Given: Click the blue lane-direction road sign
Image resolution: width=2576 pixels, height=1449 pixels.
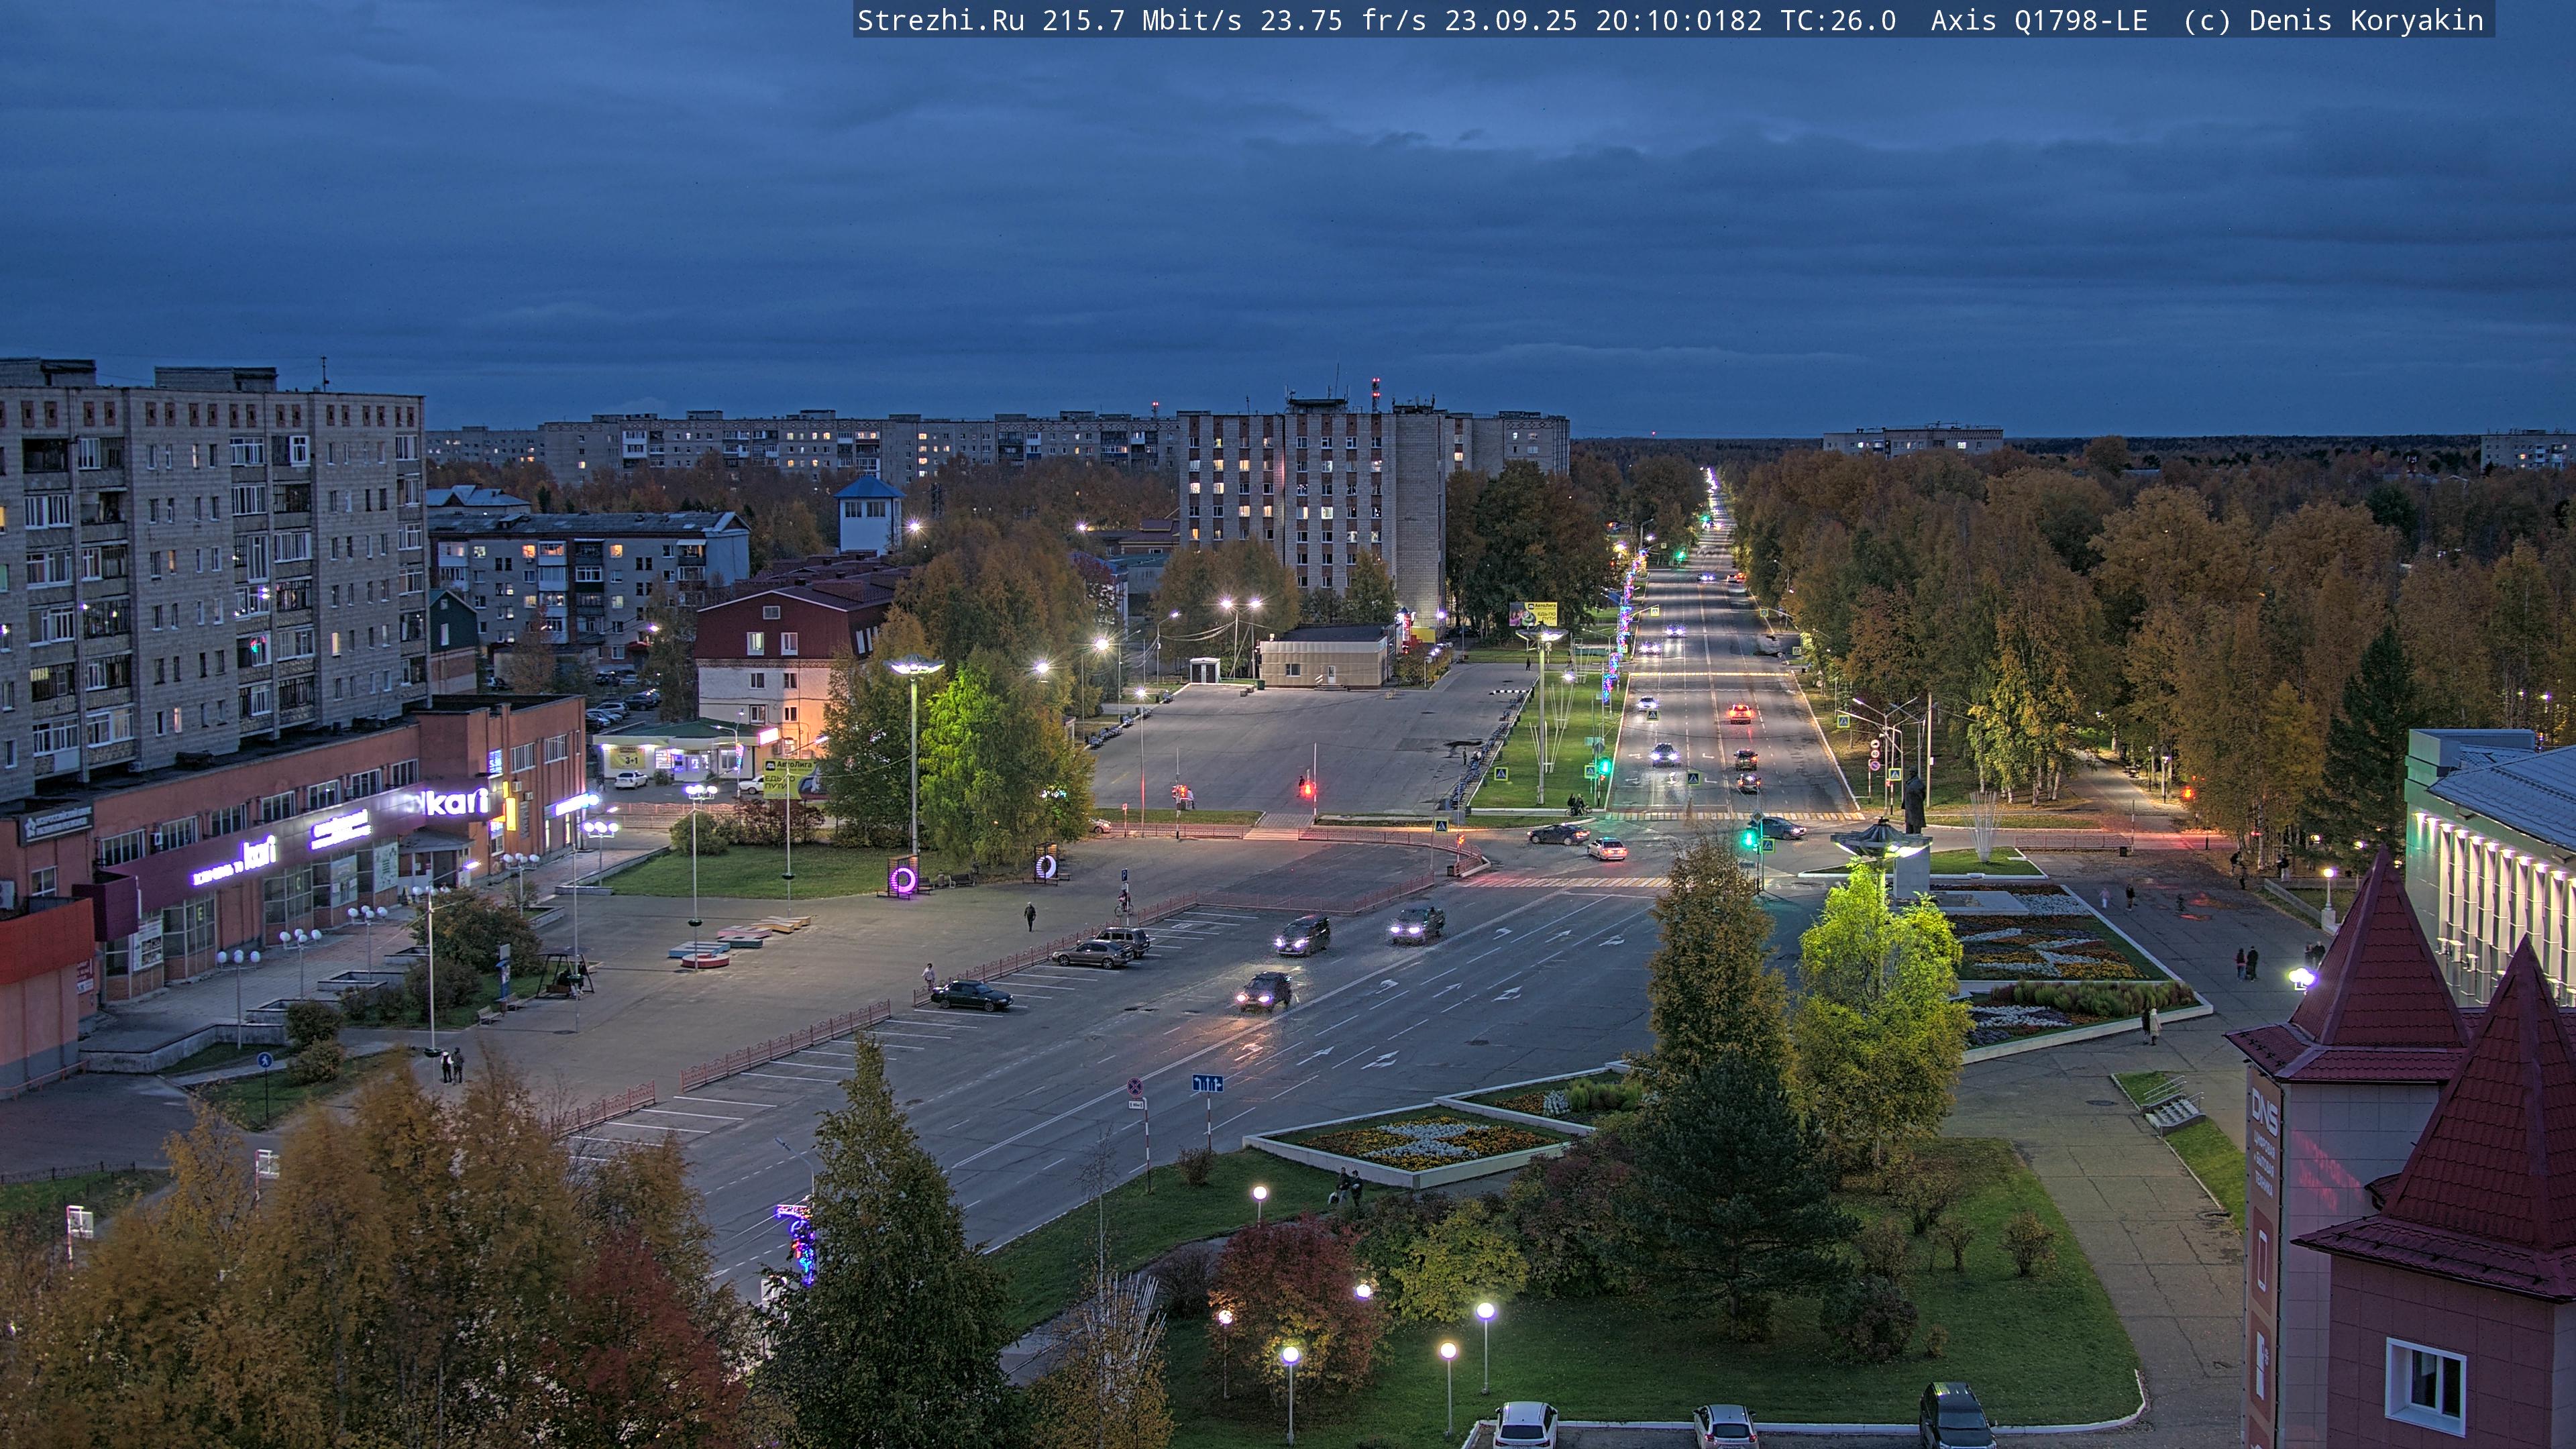Looking at the screenshot, I should (x=1207, y=1083).
